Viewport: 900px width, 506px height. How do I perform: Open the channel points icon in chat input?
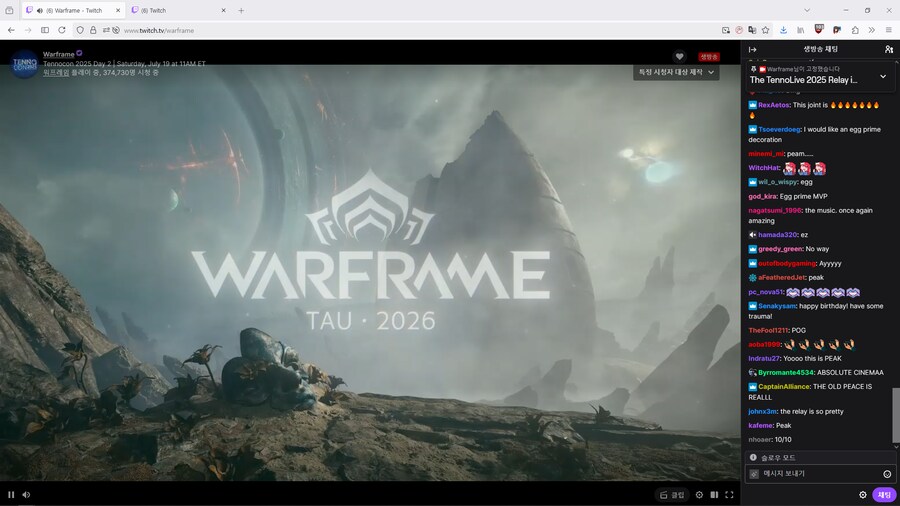[x=754, y=474]
